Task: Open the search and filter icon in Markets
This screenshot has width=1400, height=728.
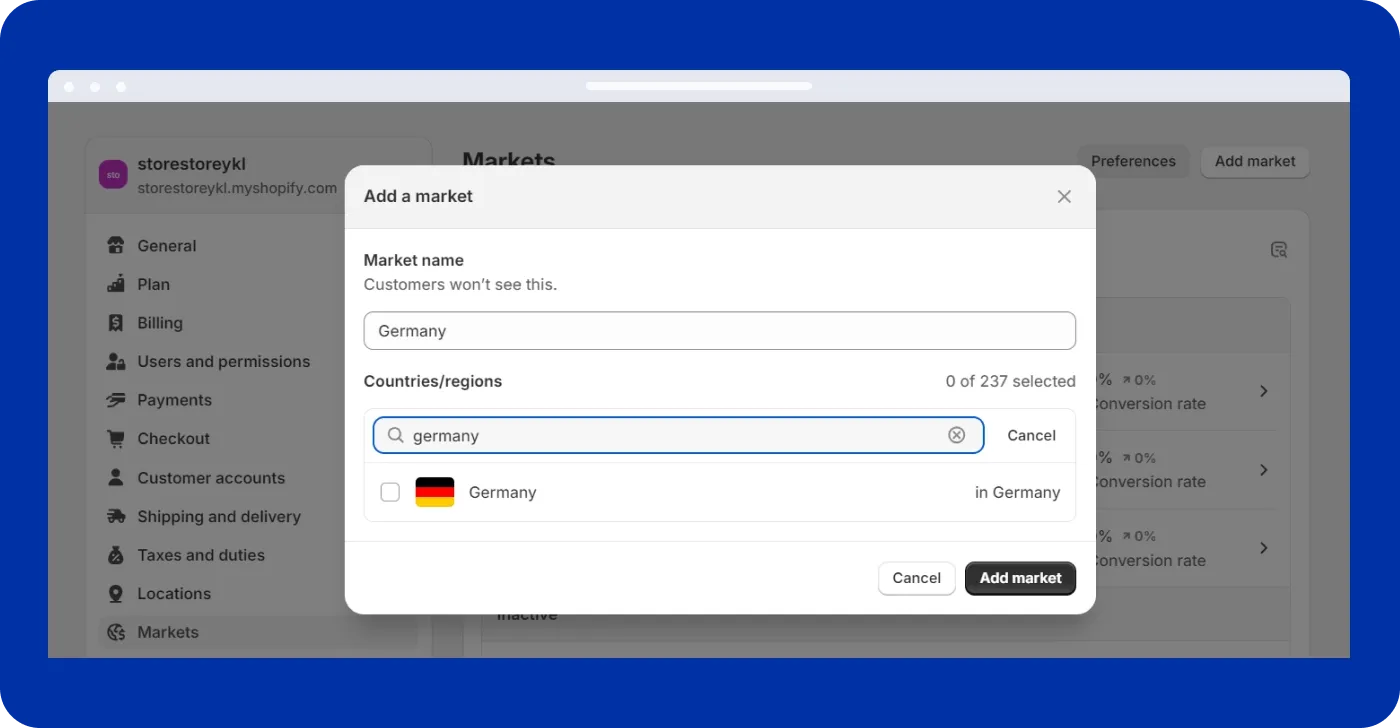Action: [x=1278, y=250]
